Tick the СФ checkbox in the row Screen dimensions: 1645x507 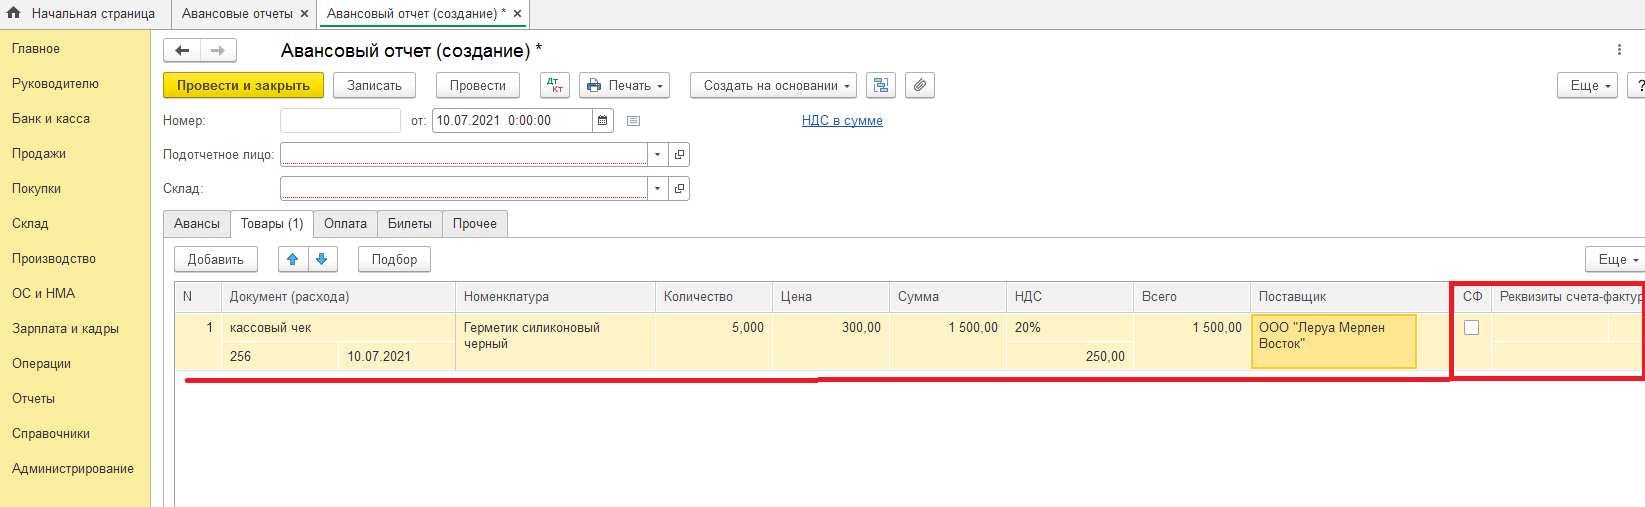point(1471,328)
